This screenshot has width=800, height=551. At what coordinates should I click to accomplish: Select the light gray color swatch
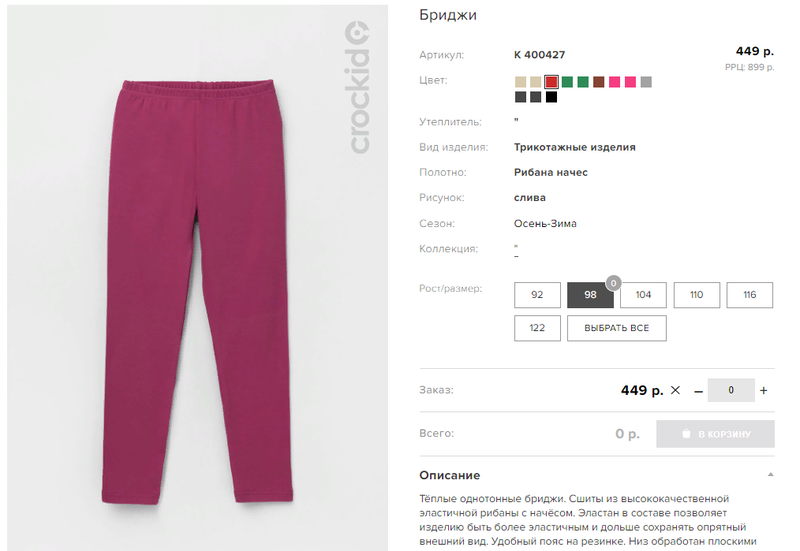pos(646,82)
